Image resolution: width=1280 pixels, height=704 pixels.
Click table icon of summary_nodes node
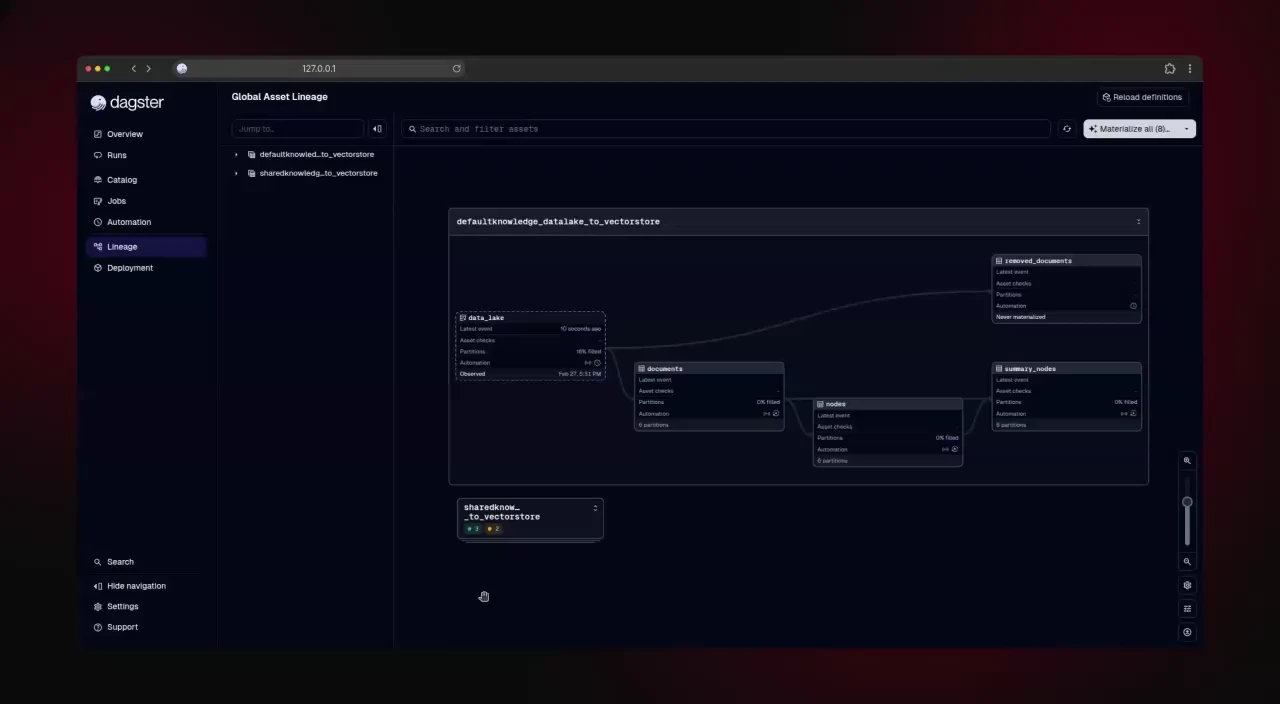999,369
